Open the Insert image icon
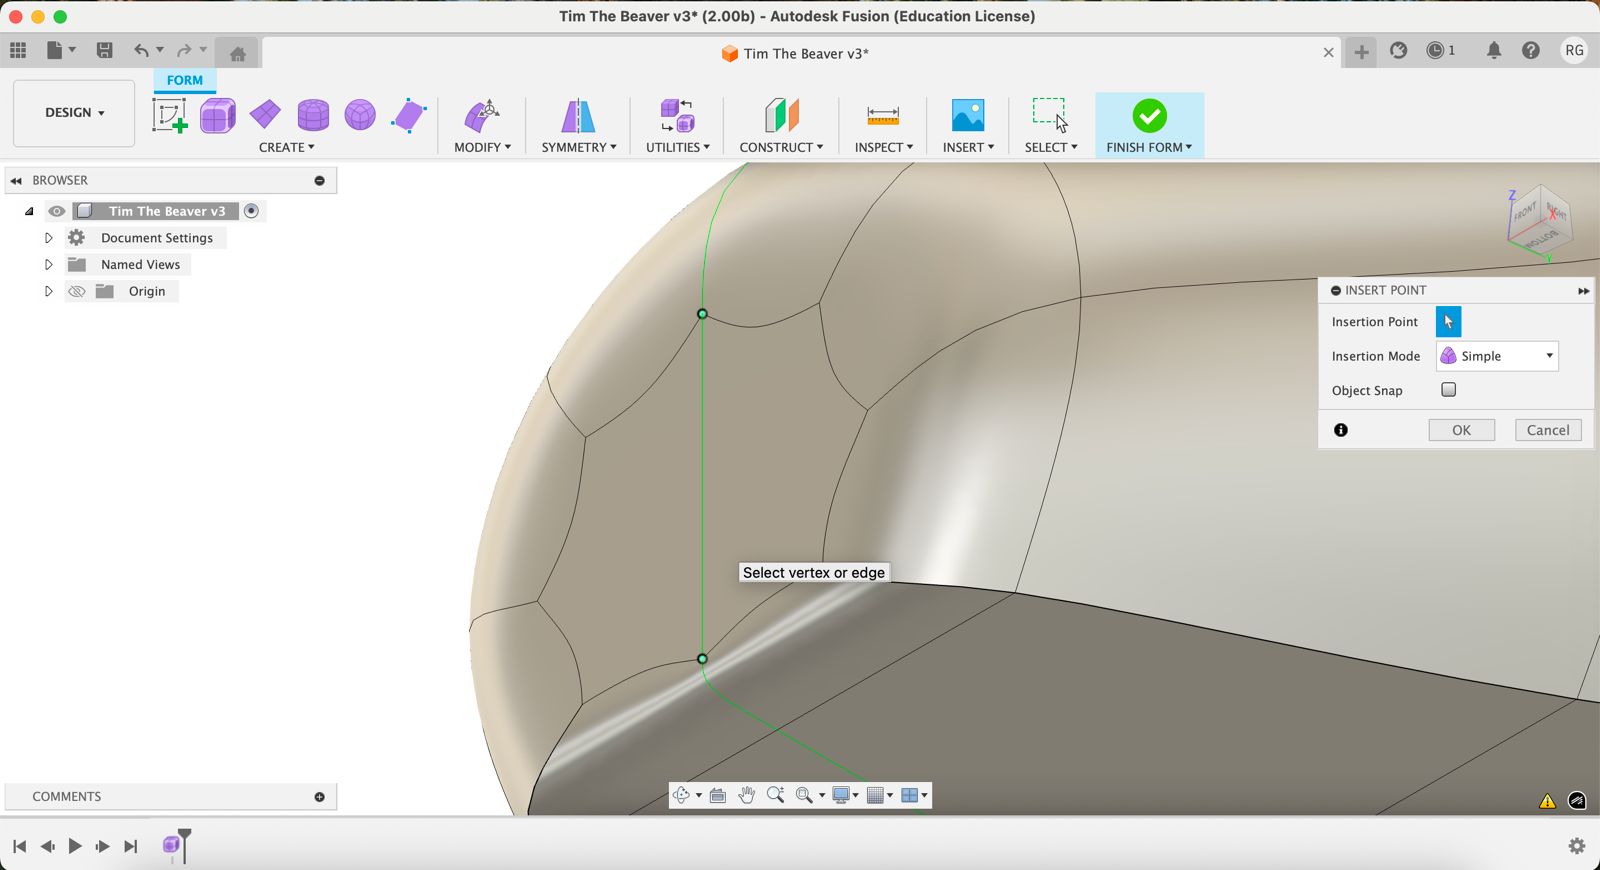 (967, 116)
